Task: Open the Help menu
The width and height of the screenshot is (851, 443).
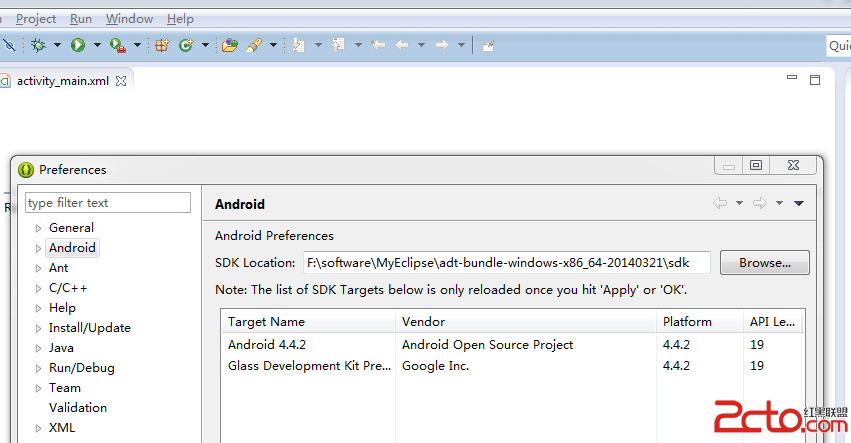Action: tap(180, 19)
